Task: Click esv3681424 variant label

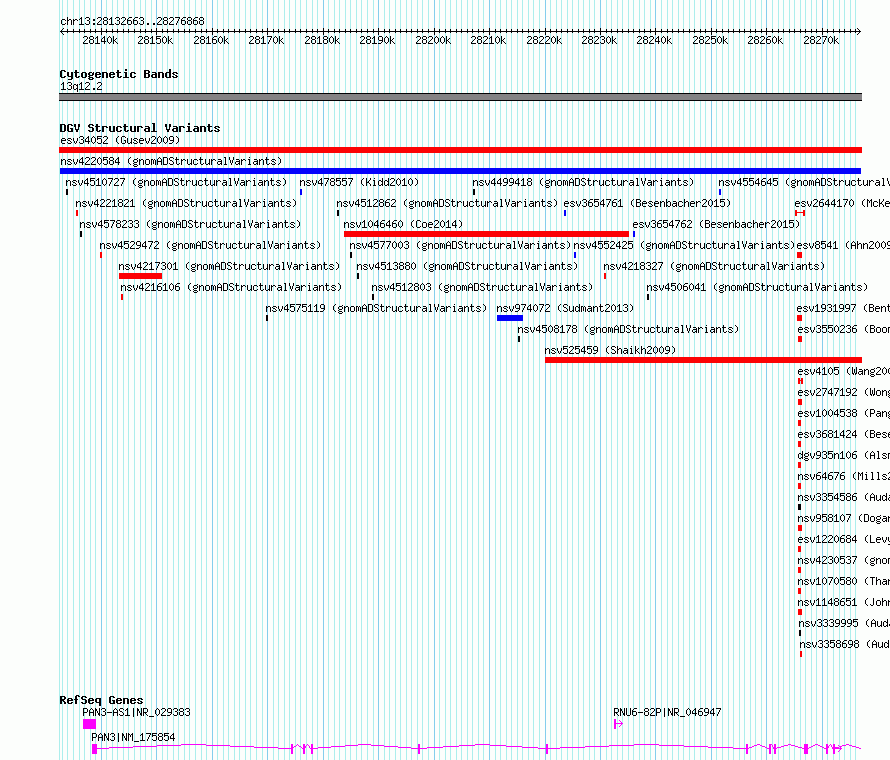Action: pos(843,434)
